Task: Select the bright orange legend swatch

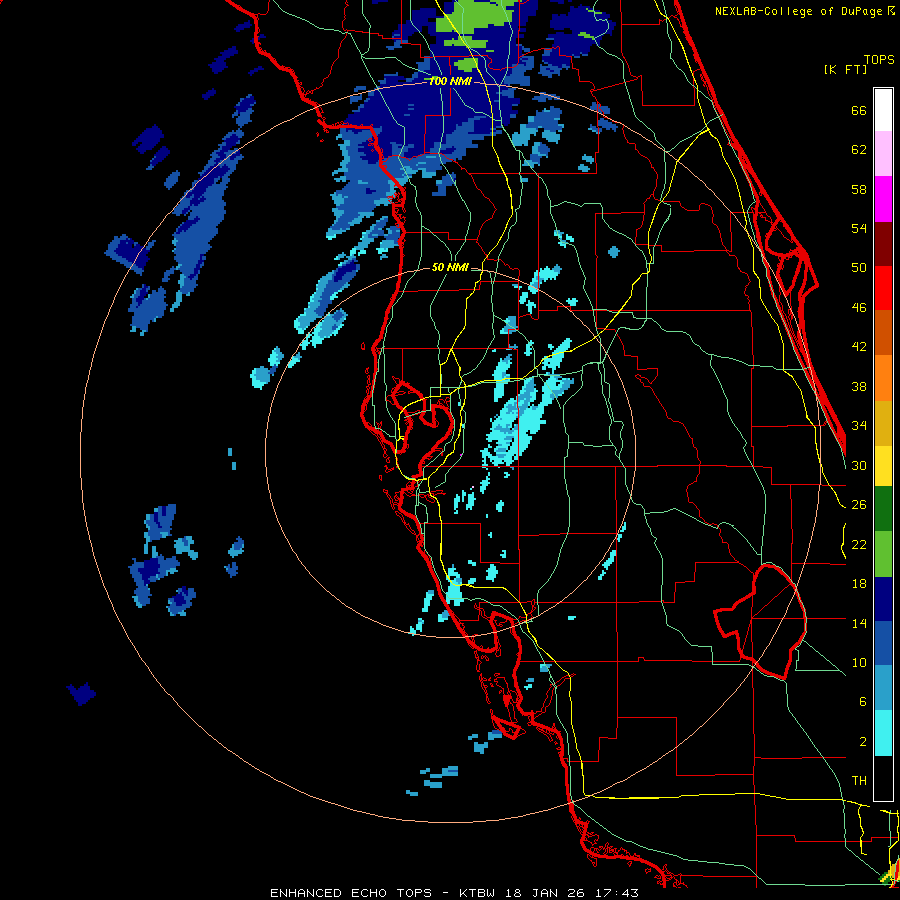Action: 883,378
